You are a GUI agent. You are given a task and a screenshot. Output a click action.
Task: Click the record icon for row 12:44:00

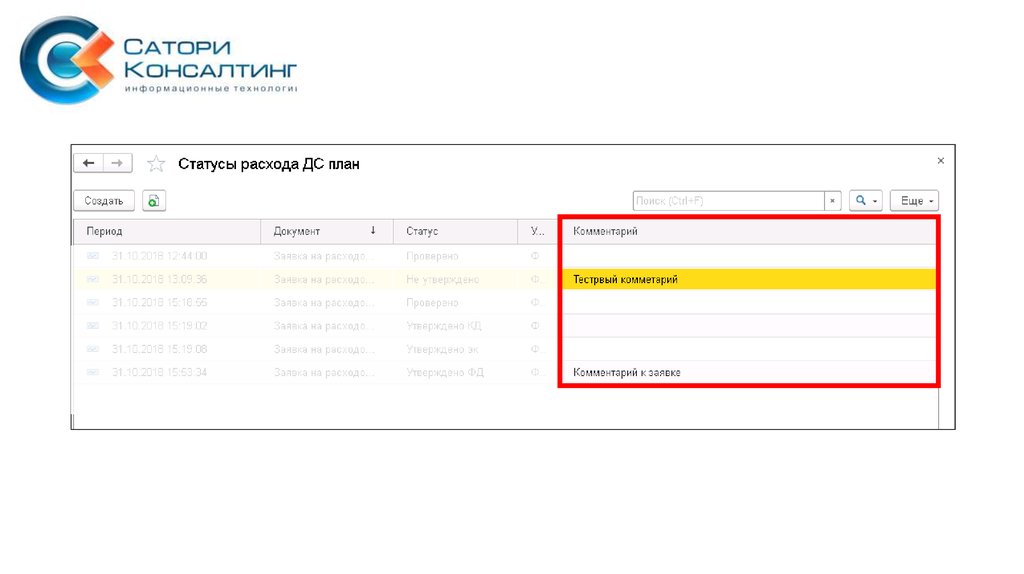[x=93, y=256]
